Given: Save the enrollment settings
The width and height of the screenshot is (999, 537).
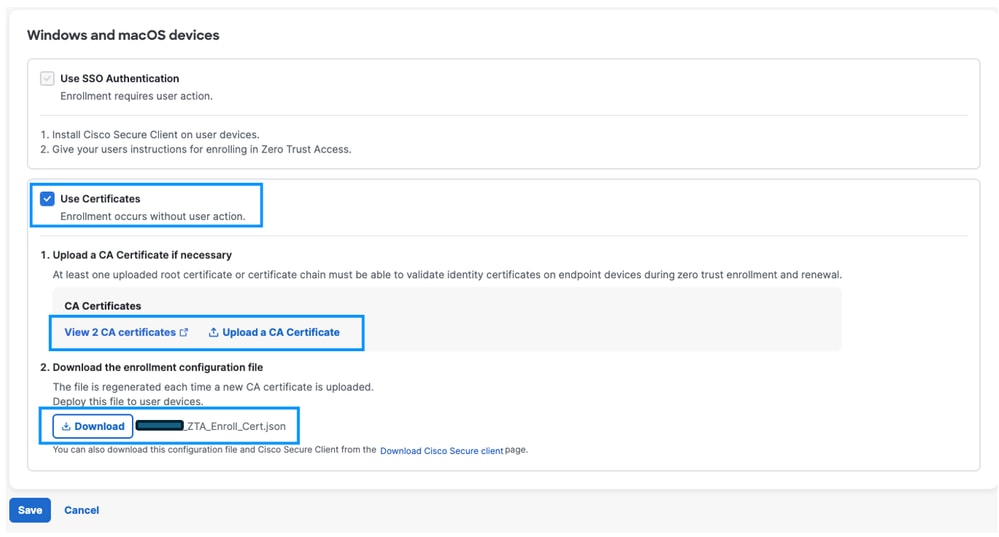Looking at the screenshot, I should [30, 510].
